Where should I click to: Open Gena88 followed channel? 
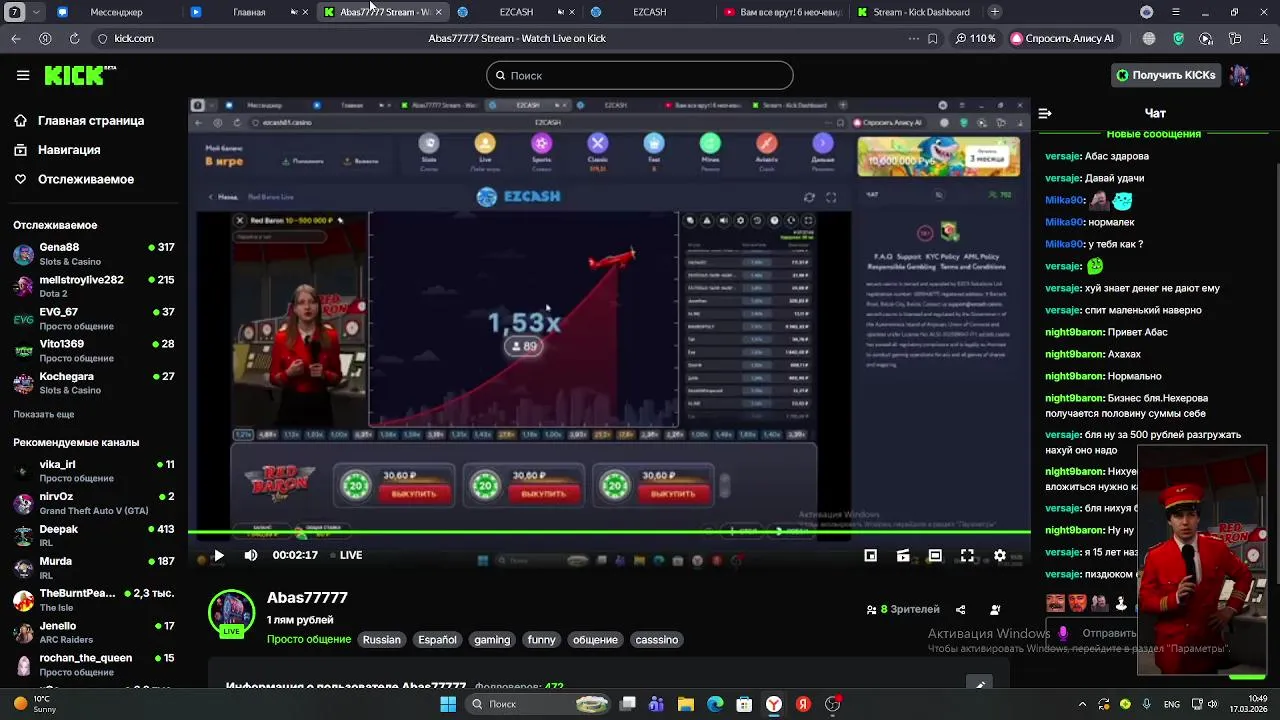tap(93, 254)
